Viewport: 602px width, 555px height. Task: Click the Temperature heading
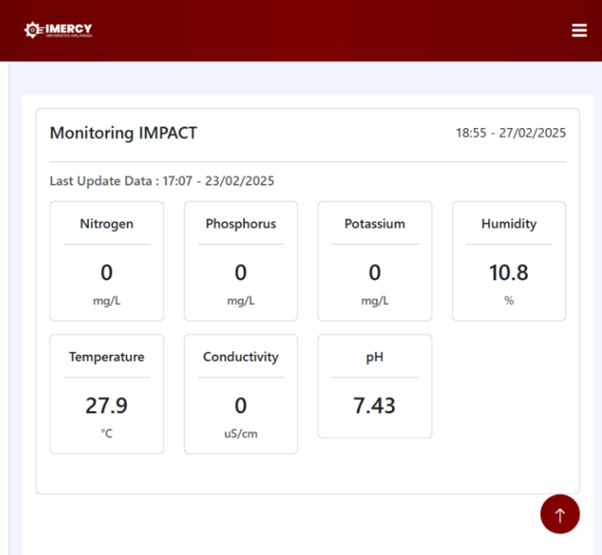pos(107,357)
